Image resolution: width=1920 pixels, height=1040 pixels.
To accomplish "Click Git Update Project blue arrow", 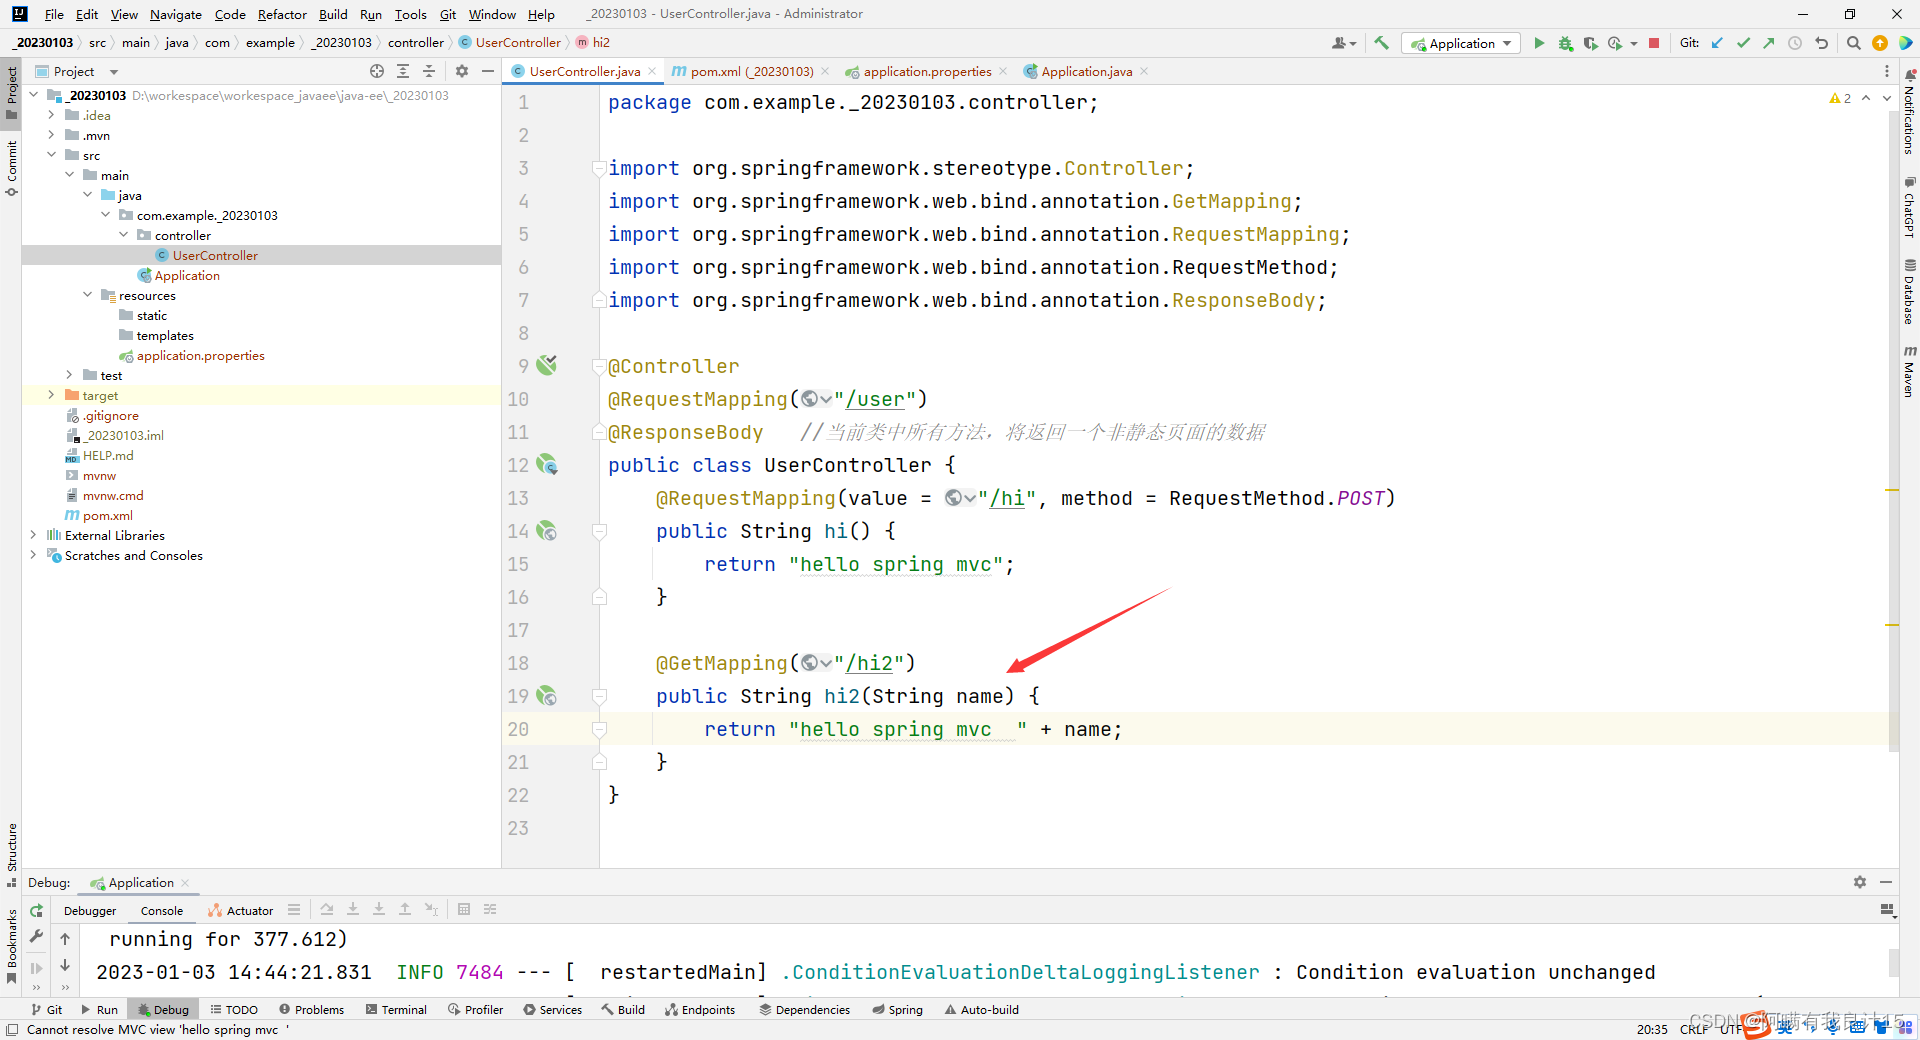I will coord(1717,43).
